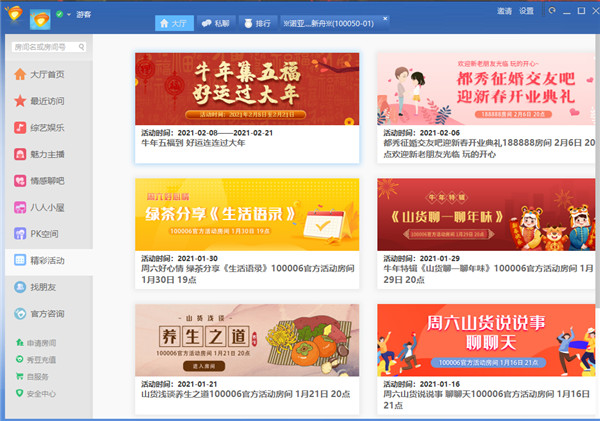Open the 养生之道 banner
The height and width of the screenshot is (421, 600).
247,340
